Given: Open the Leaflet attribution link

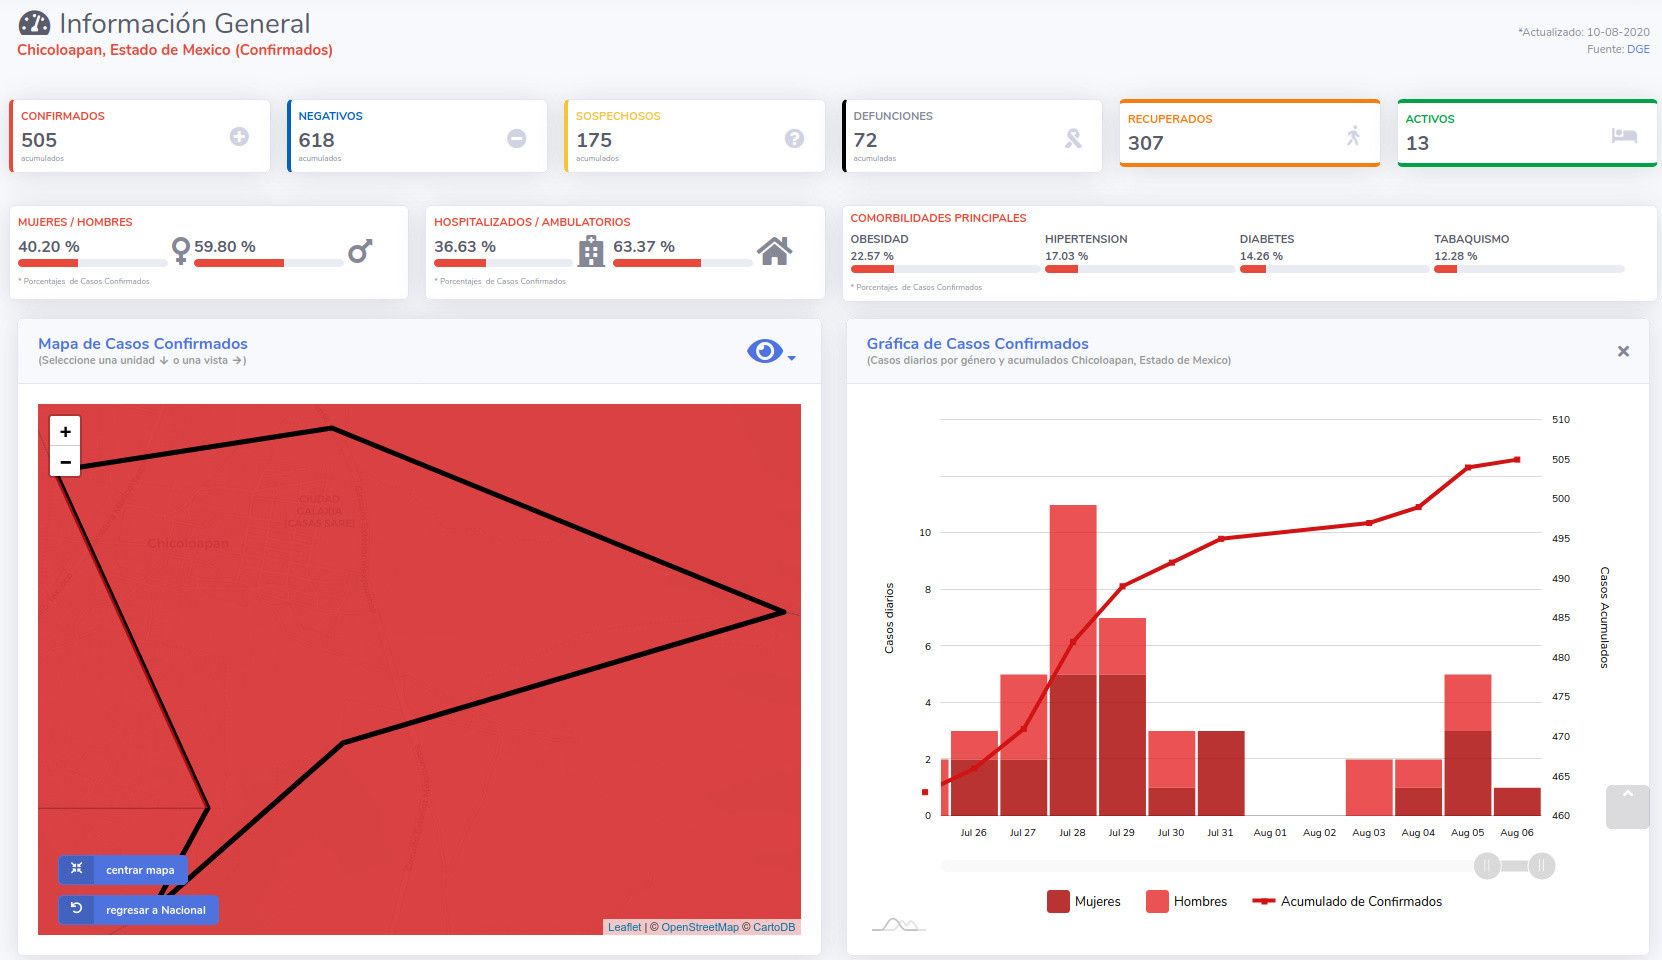Looking at the screenshot, I should 625,927.
